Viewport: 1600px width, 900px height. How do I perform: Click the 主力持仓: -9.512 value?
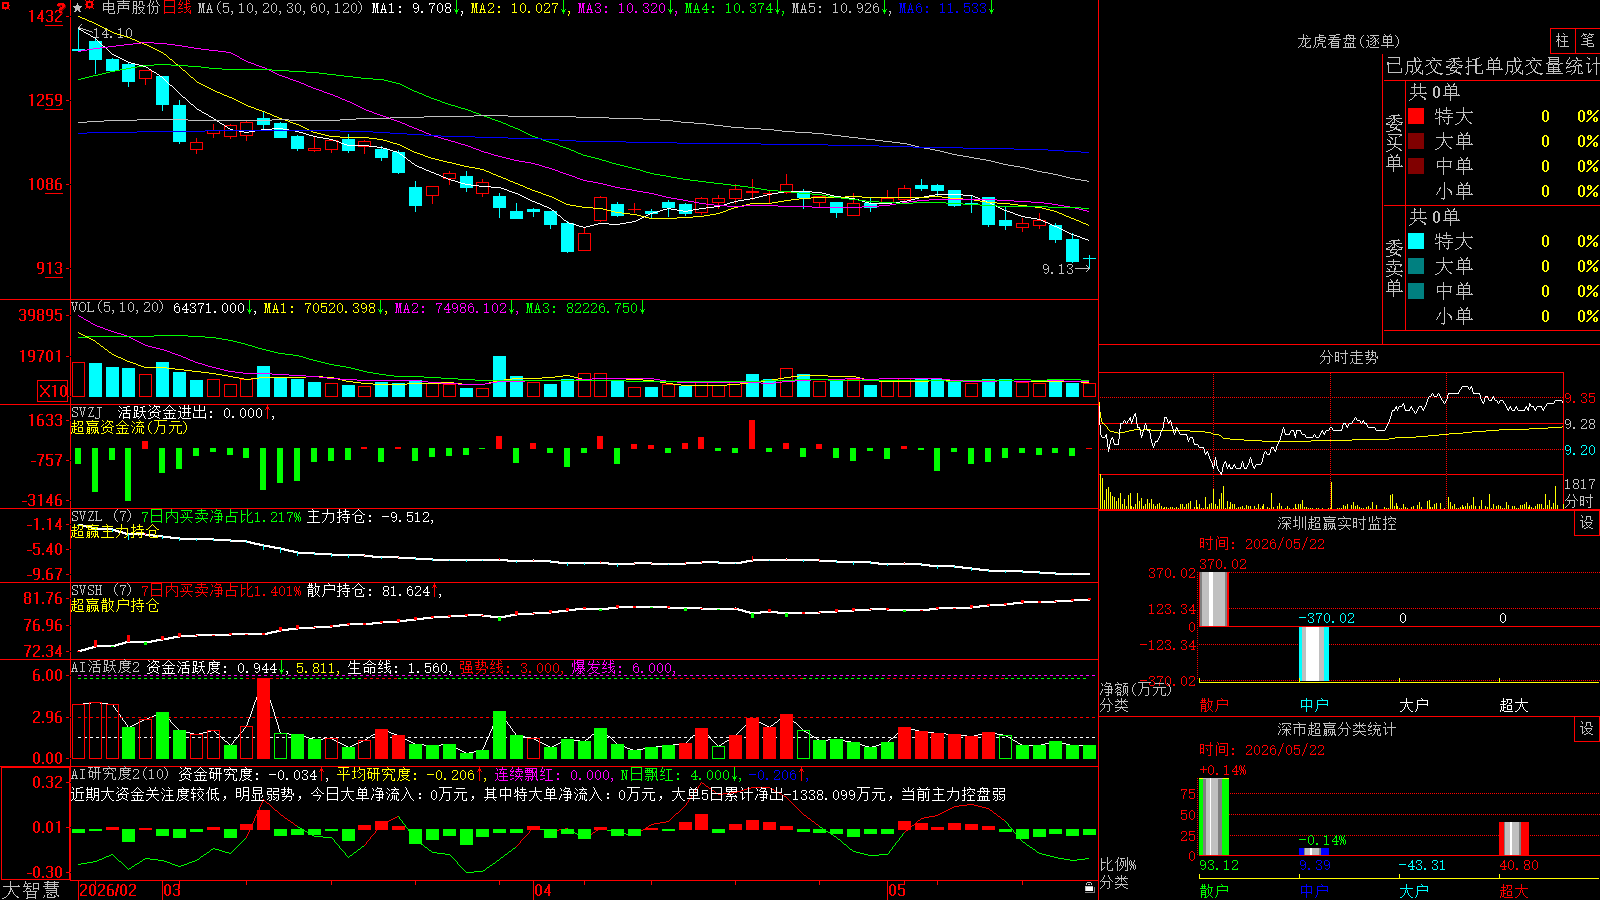point(370,517)
